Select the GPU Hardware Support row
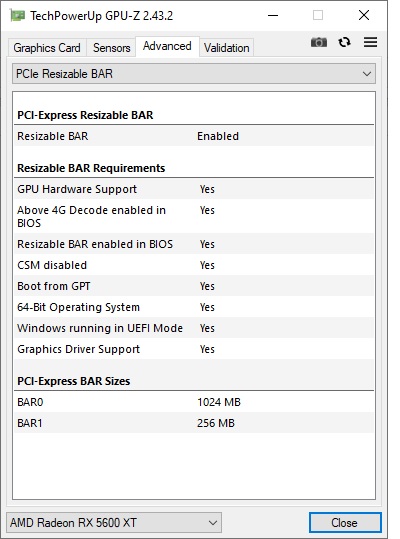This screenshot has height=539, width=400. pyautogui.click(x=194, y=189)
